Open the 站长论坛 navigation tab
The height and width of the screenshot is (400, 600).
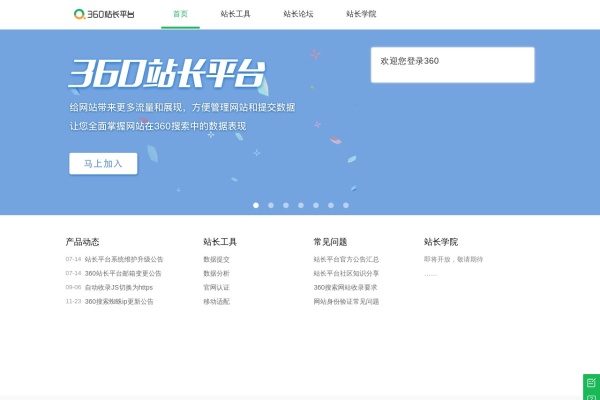pyautogui.click(x=298, y=14)
